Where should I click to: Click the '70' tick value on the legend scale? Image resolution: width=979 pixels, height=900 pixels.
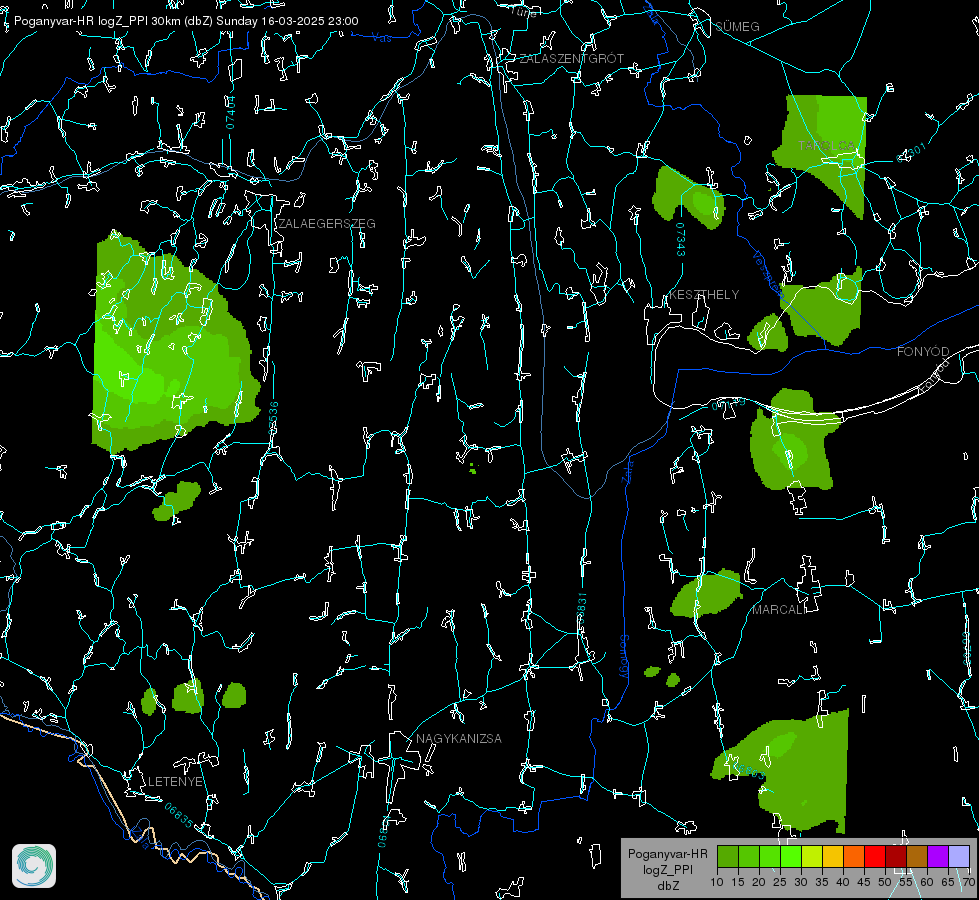[969, 883]
